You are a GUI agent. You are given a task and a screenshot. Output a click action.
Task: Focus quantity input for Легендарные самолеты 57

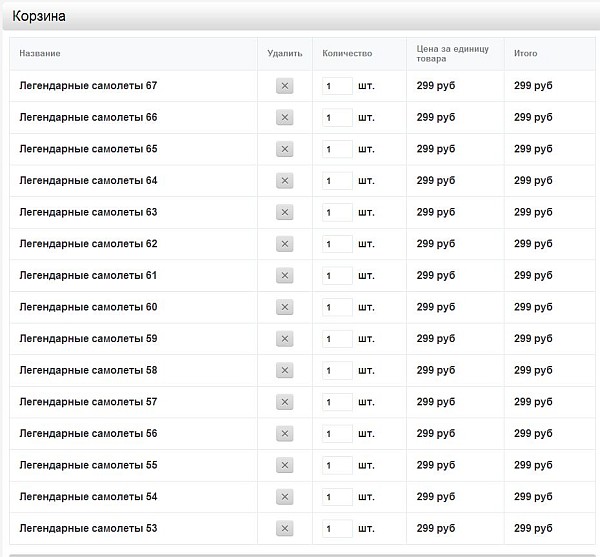point(337,402)
